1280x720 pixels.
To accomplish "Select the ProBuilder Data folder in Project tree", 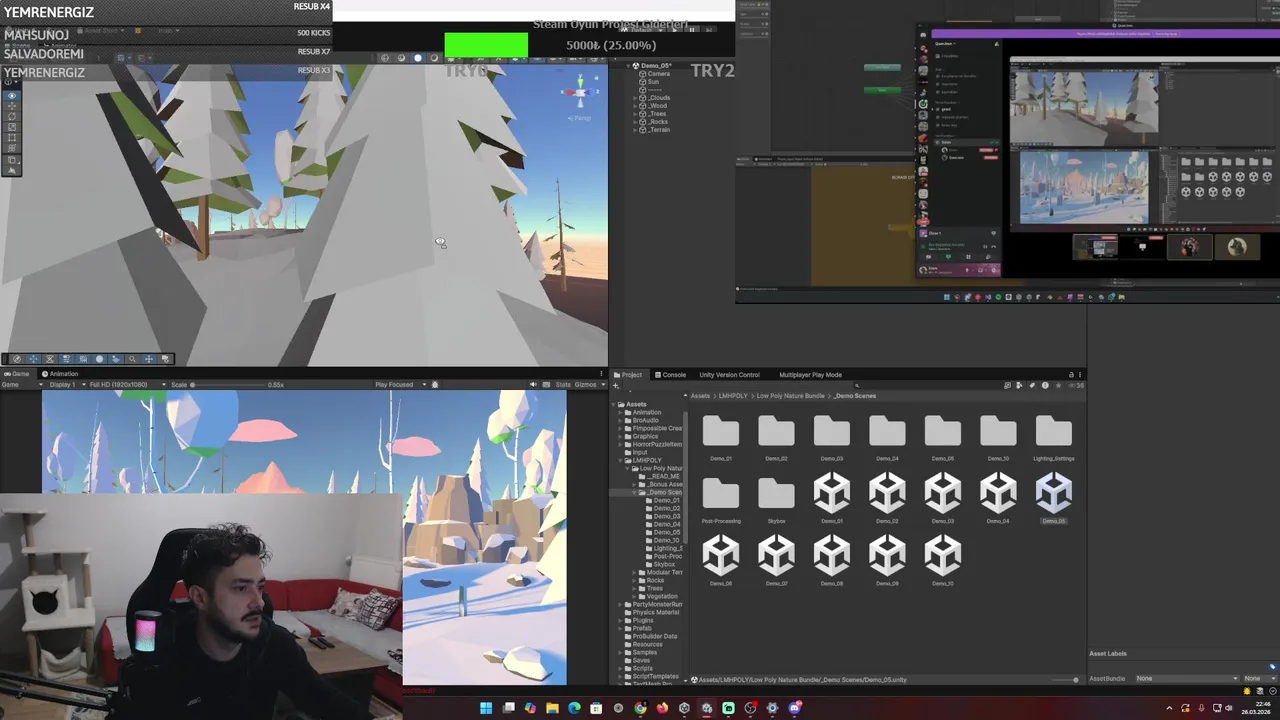I will (654, 636).
